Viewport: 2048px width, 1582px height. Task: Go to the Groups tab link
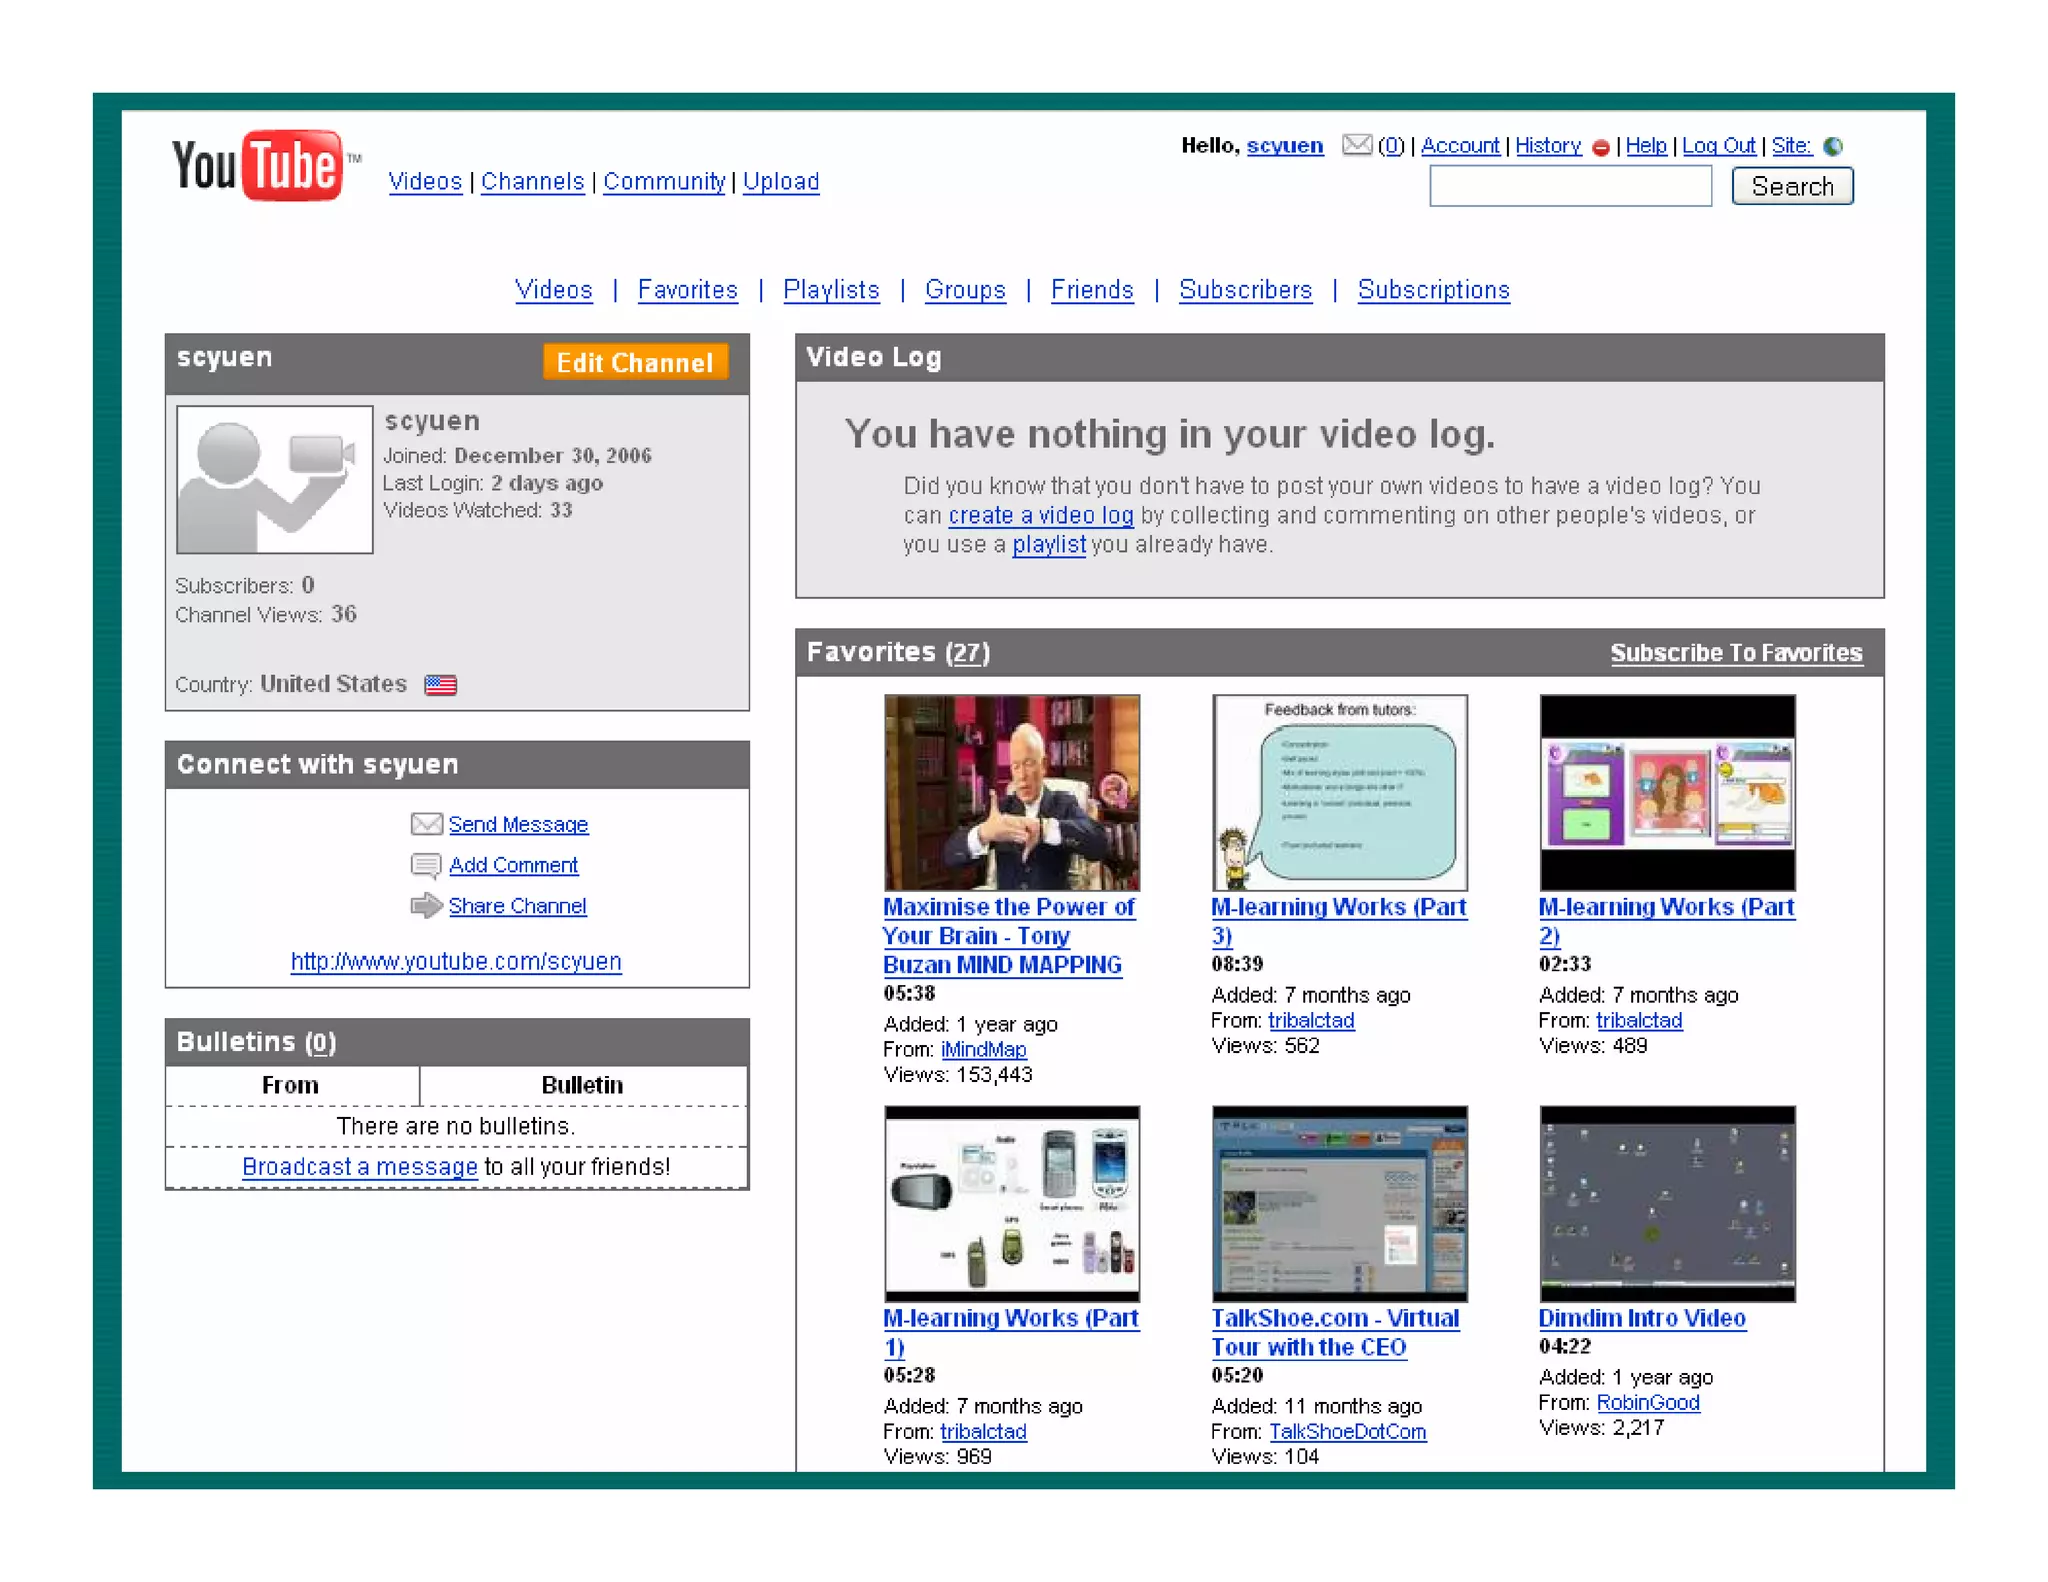point(965,290)
